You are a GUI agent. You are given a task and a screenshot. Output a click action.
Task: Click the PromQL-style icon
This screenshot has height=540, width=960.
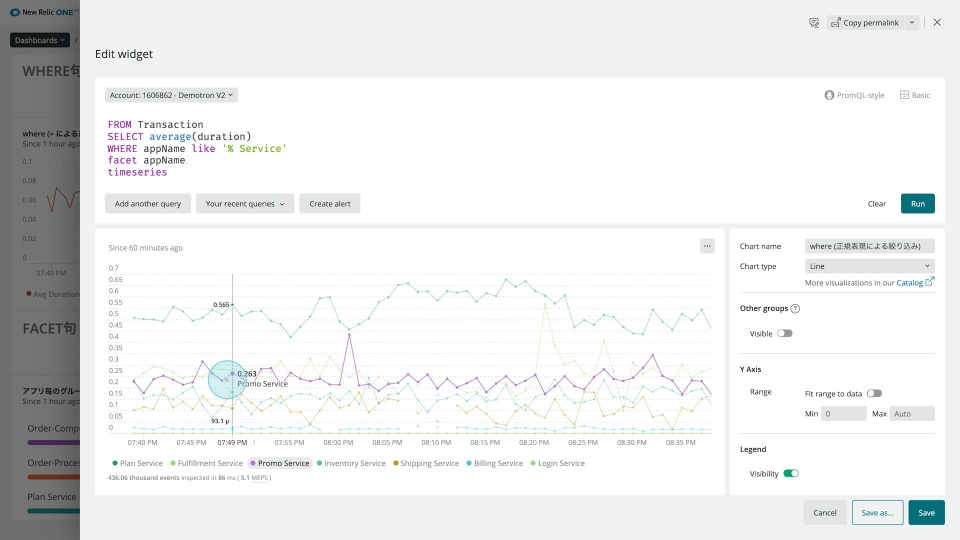(x=829, y=95)
